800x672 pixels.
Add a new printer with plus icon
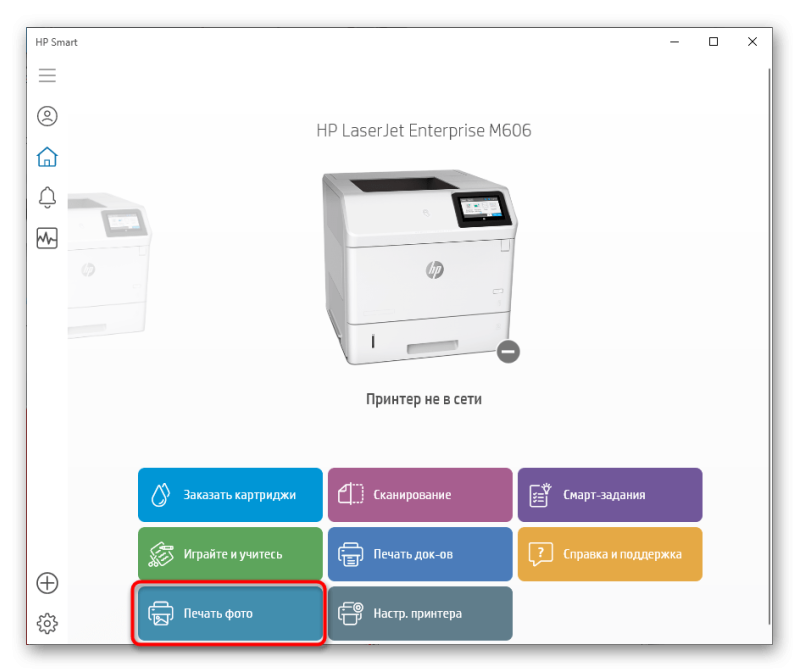(x=47, y=583)
